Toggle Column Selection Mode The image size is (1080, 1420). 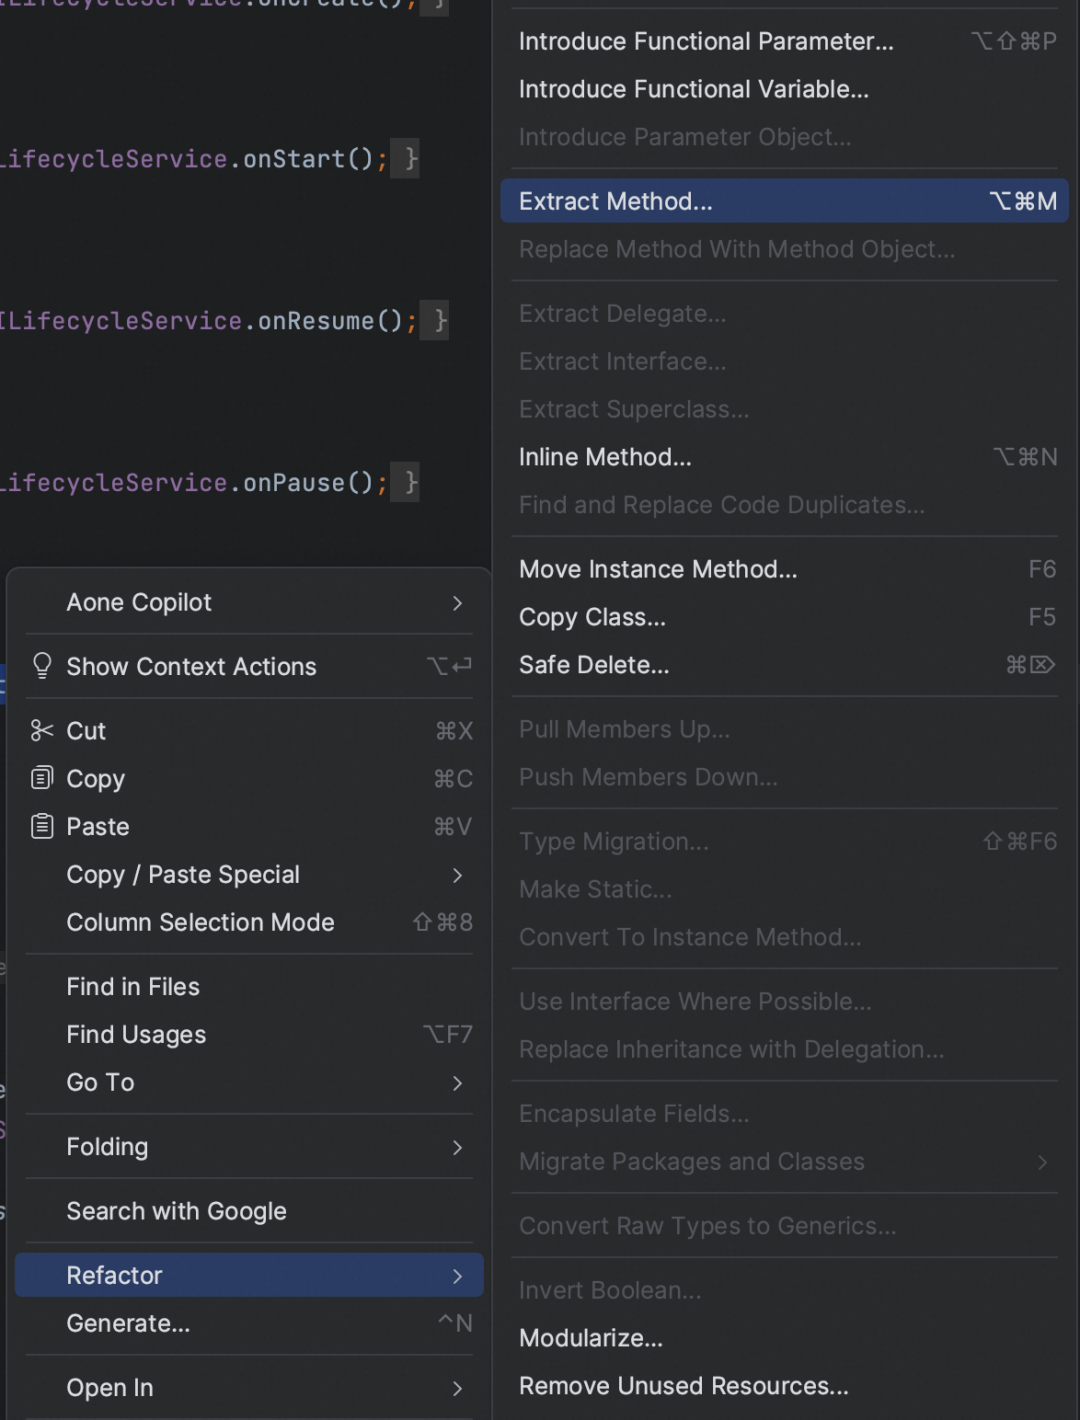pos(249,922)
